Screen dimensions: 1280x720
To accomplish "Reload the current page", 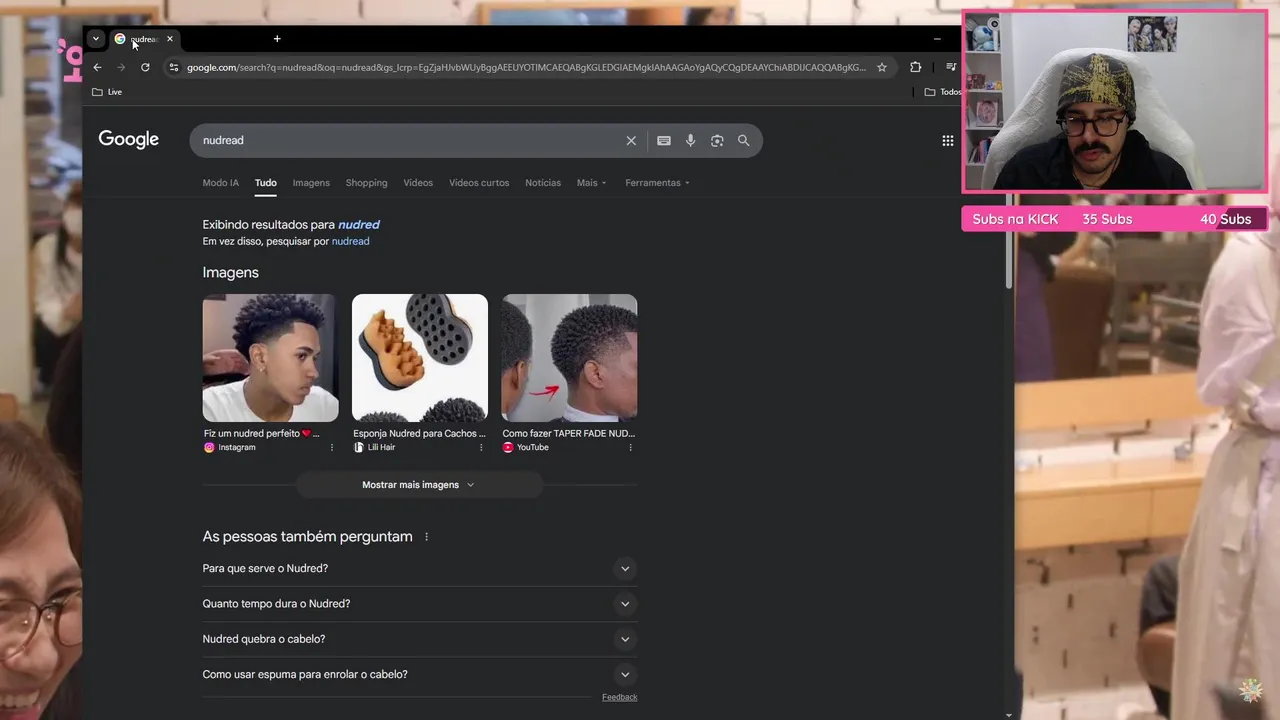I will pyautogui.click(x=145, y=67).
